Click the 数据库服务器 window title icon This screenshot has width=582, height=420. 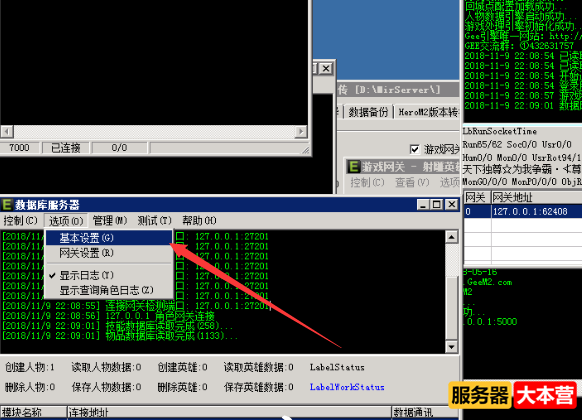[7, 204]
